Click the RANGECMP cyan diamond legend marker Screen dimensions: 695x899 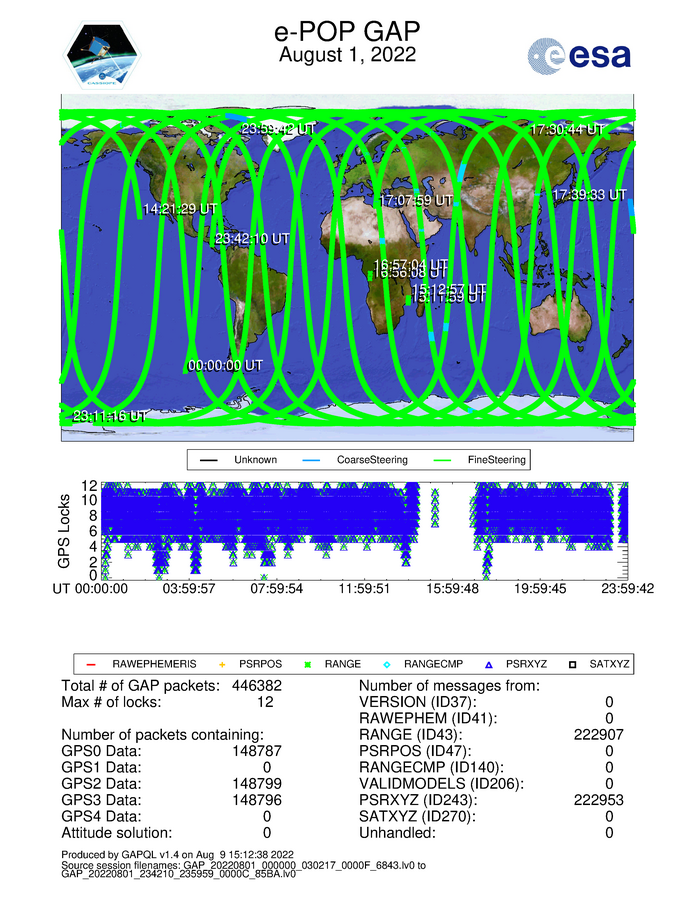[387, 663]
